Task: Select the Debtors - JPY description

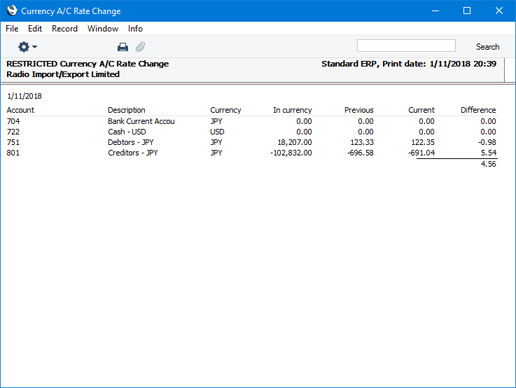Action: click(130, 142)
